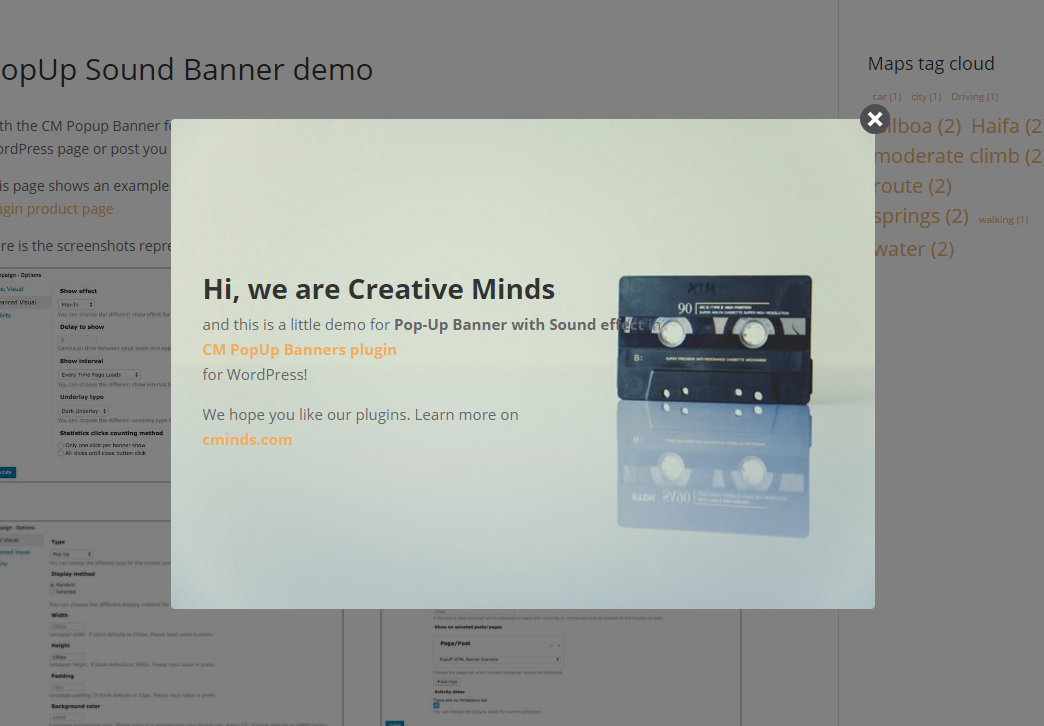Visit the cminds.com link in the popup
Image resolution: width=1044 pixels, height=726 pixels.
(x=248, y=440)
